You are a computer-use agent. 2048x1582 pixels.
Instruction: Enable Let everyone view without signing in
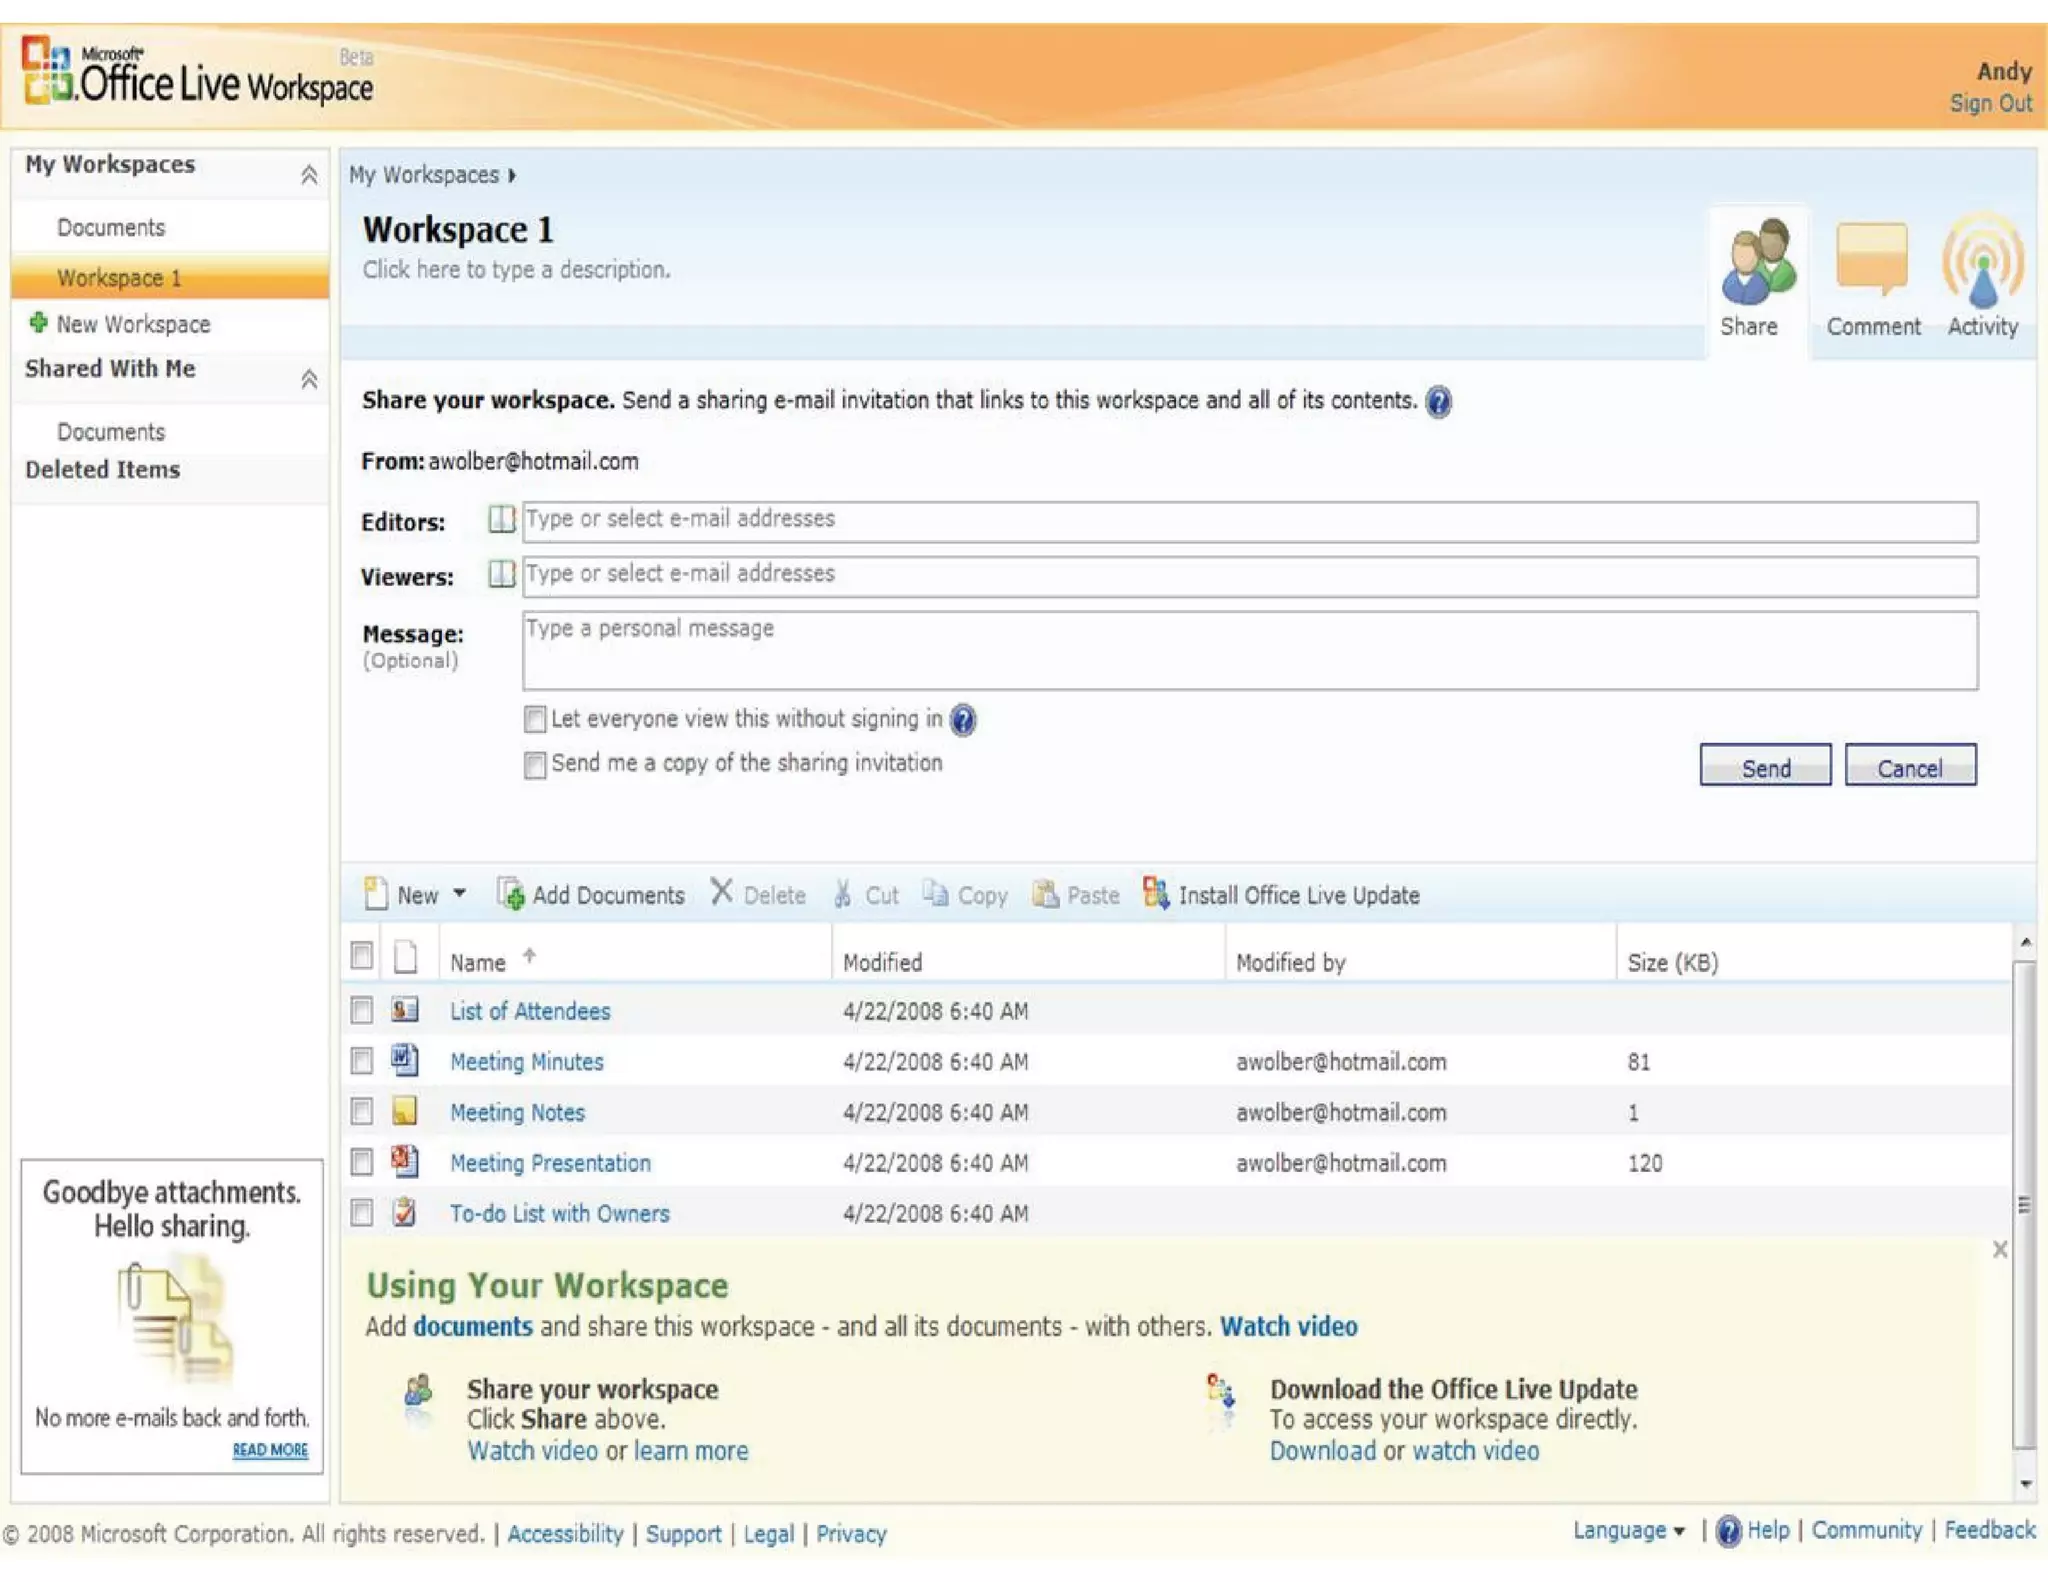535,719
